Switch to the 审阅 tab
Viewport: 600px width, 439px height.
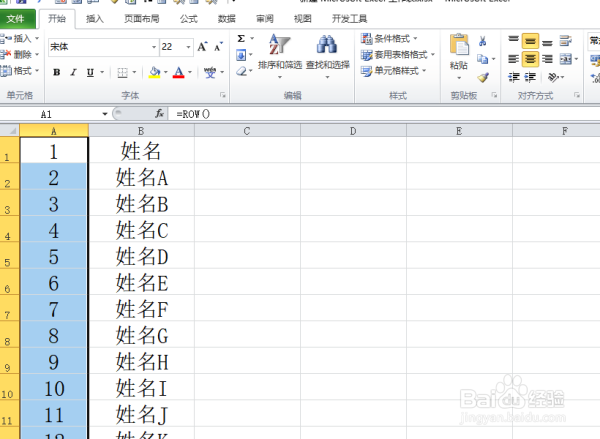(x=265, y=19)
